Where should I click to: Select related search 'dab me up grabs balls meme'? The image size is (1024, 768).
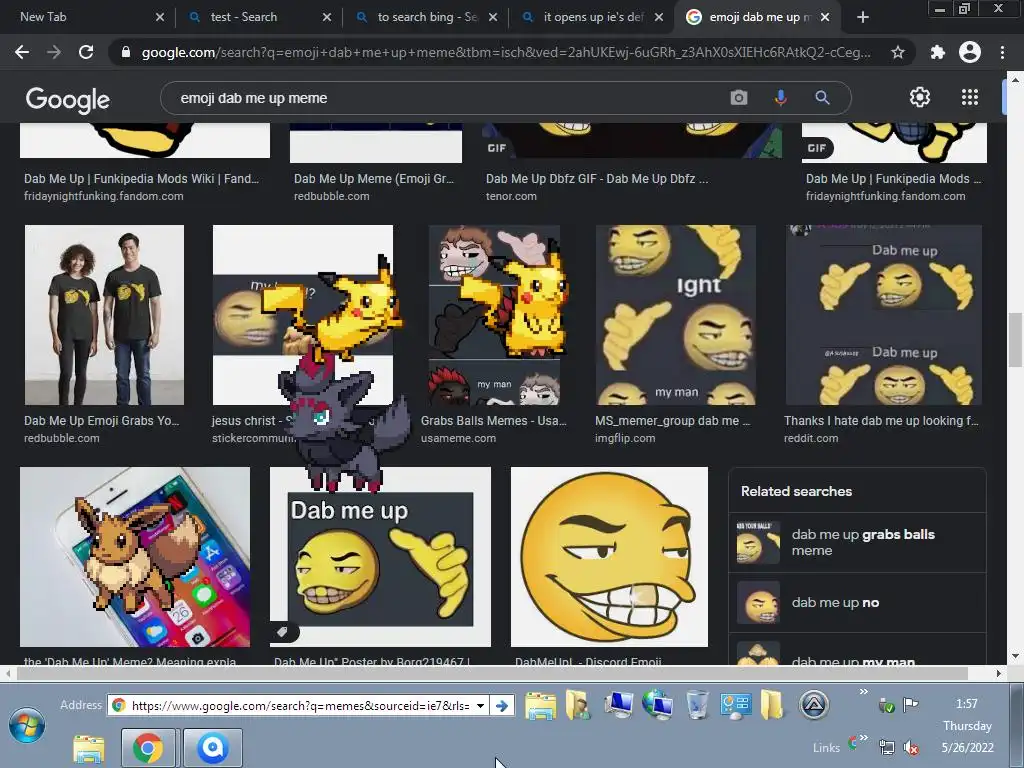tap(857, 542)
